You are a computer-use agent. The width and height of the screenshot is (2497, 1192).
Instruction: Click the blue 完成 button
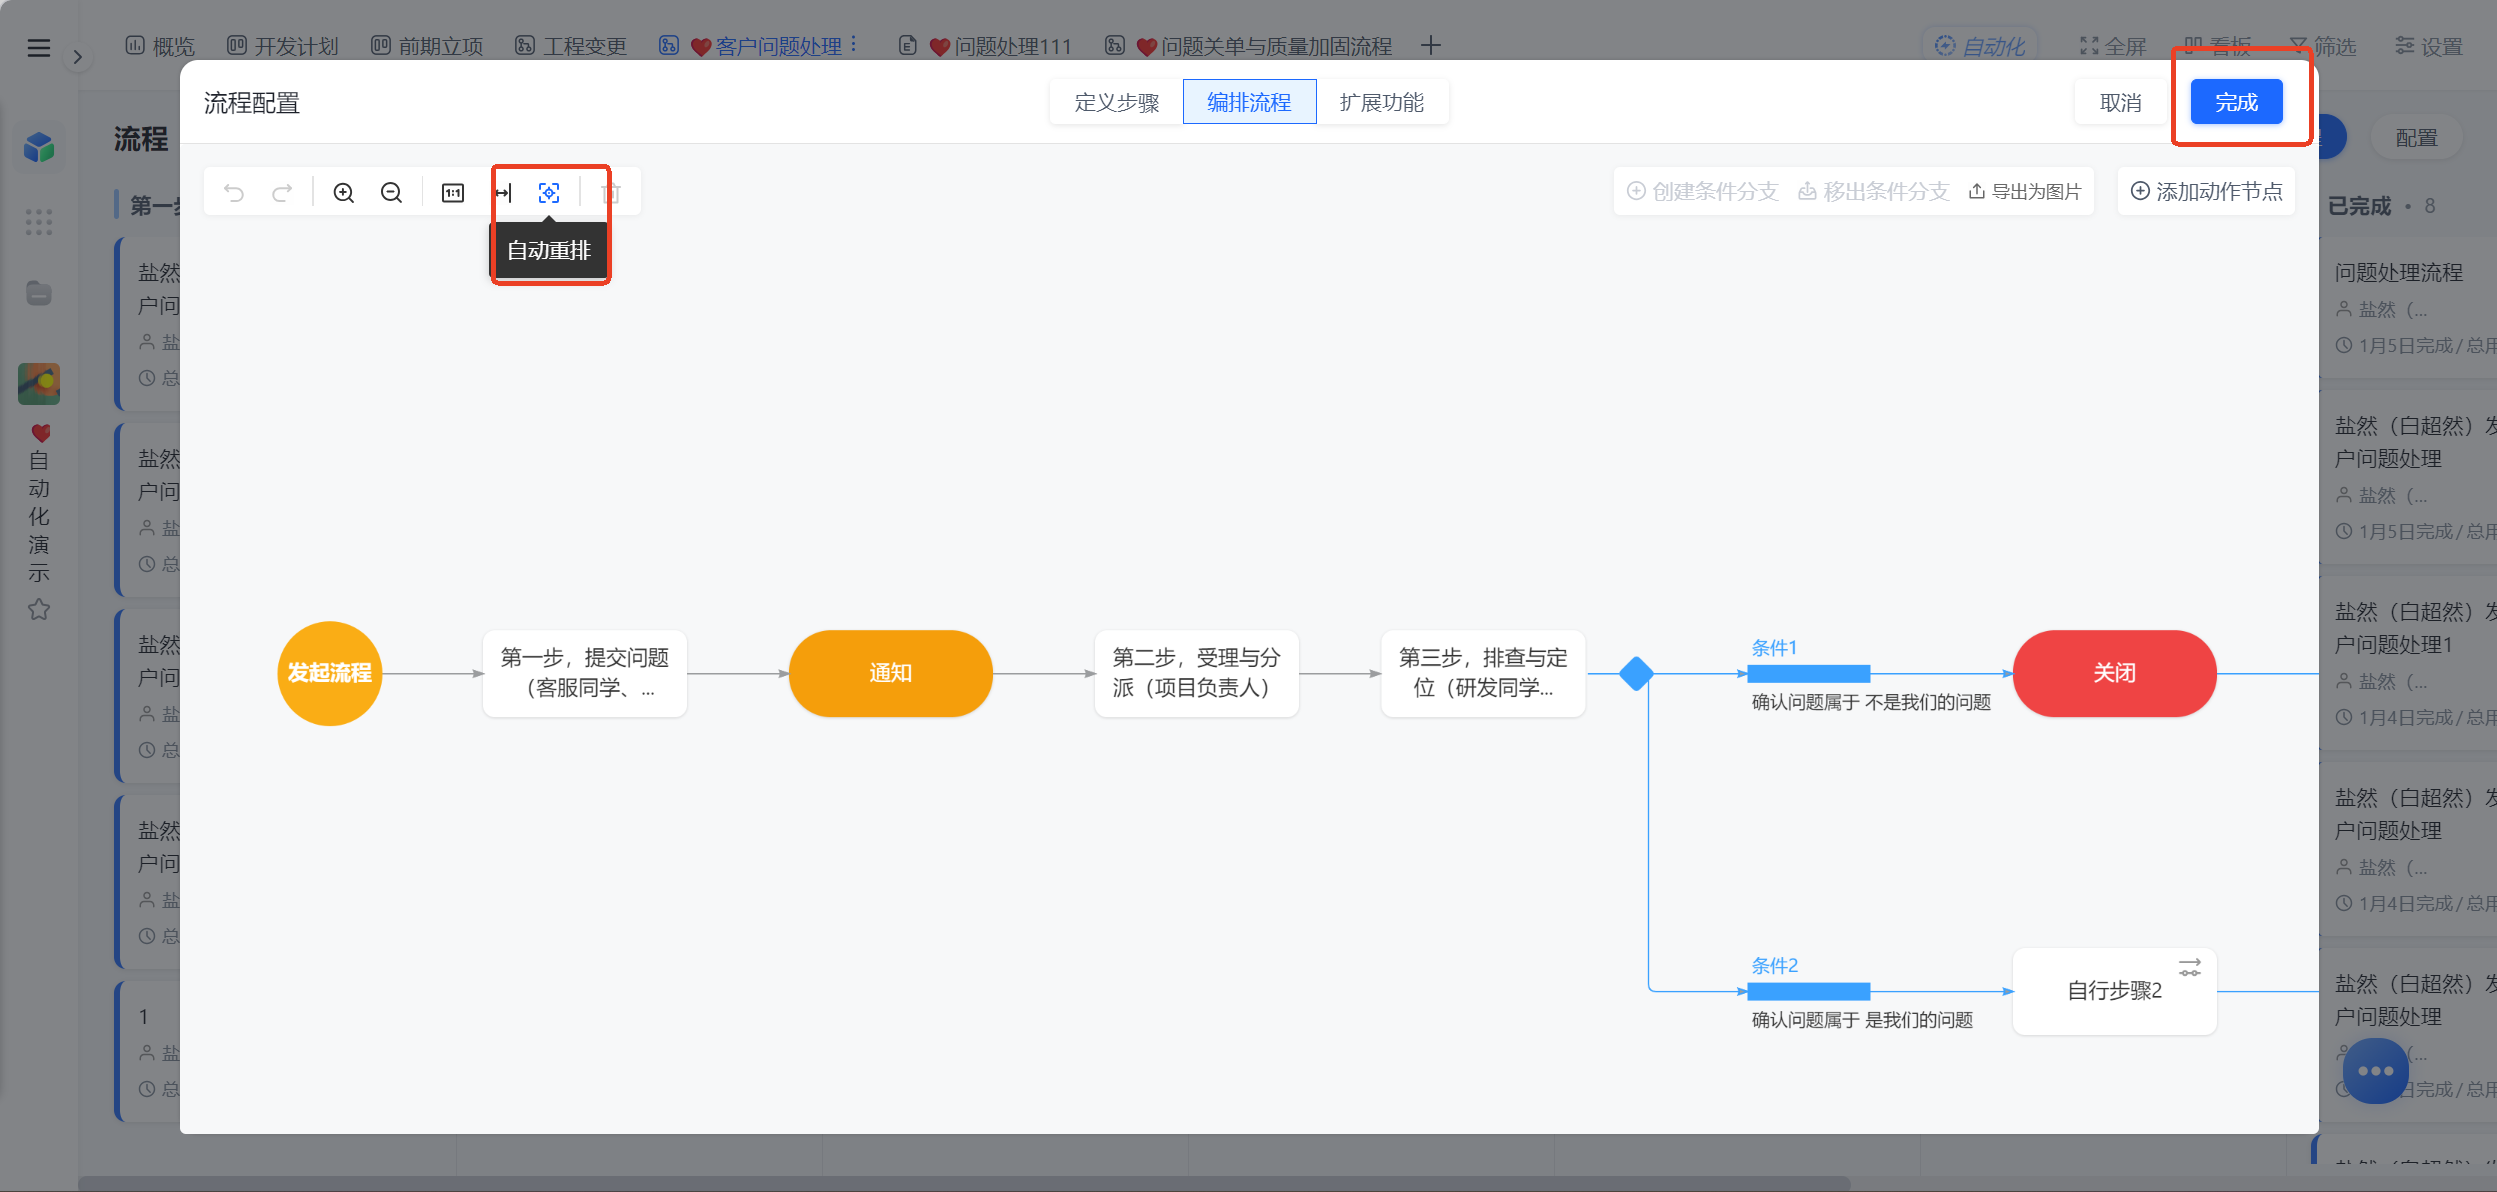pos(2236,102)
